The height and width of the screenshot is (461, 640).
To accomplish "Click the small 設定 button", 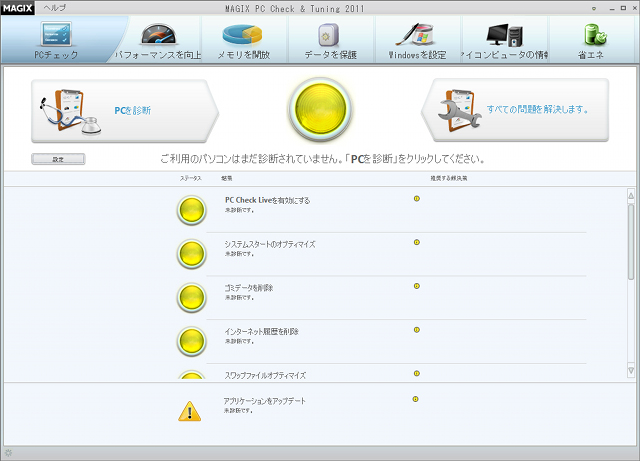I will coord(58,159).
